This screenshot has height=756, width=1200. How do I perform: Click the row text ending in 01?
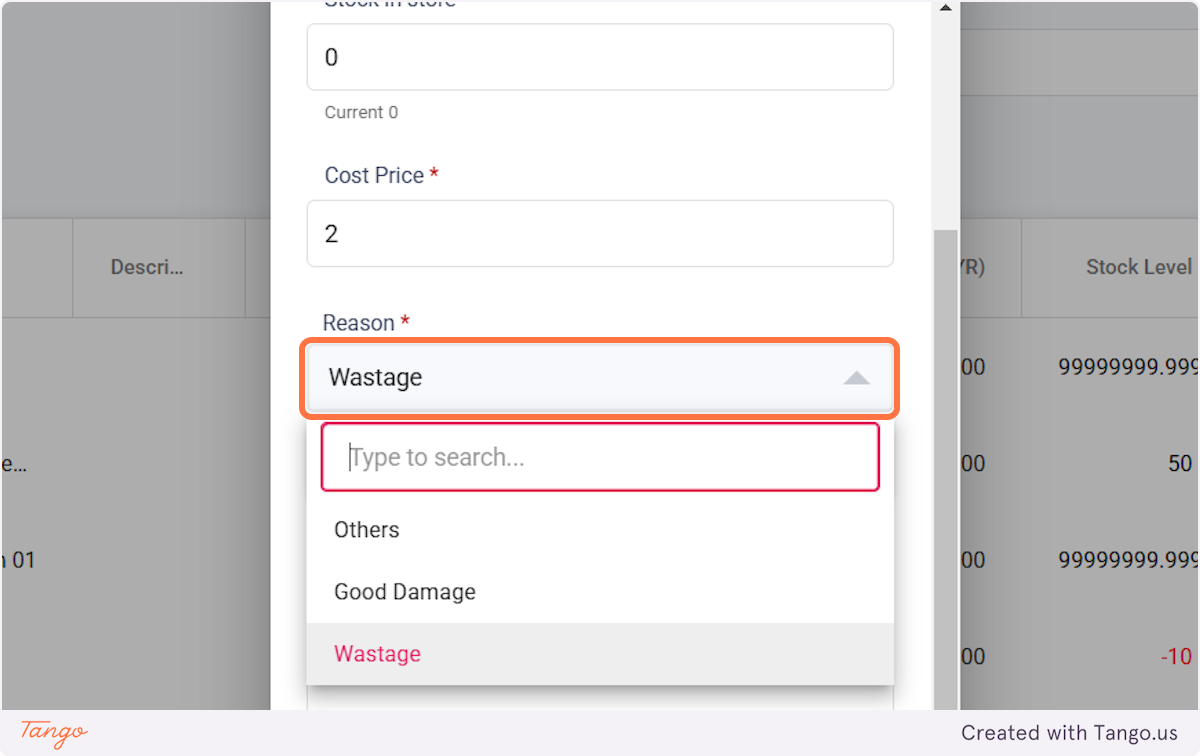click(x=20, y=560)
